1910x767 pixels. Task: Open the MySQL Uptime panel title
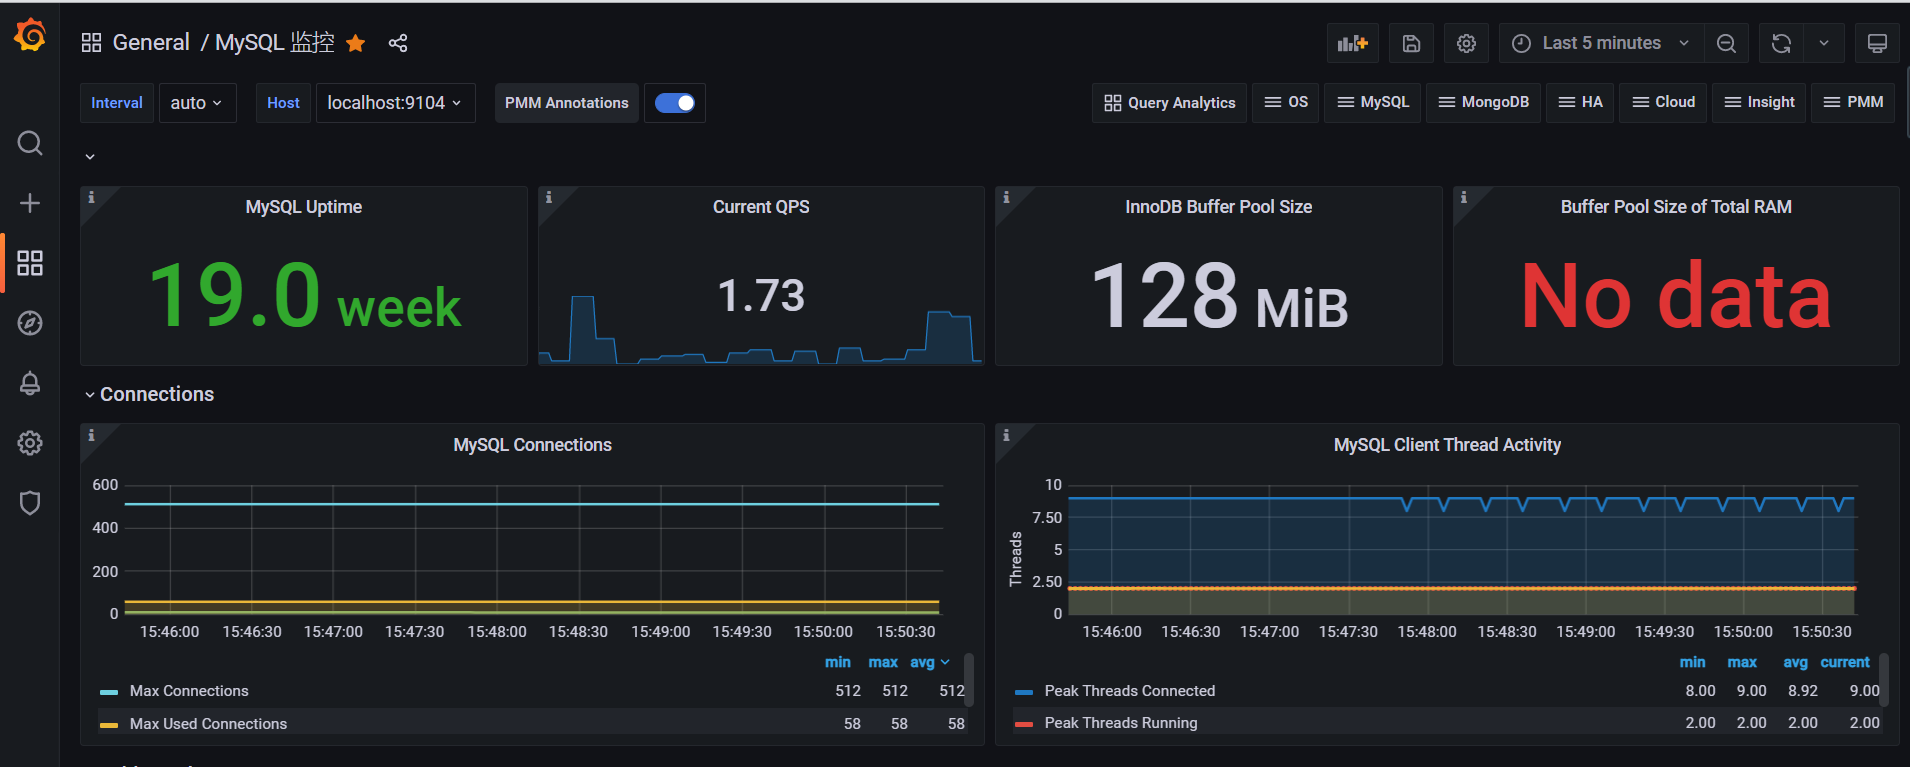(304, 207)
